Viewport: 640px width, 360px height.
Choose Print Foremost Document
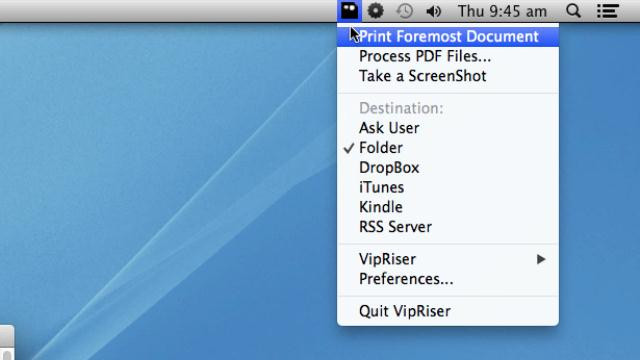[x=448, y=36]
